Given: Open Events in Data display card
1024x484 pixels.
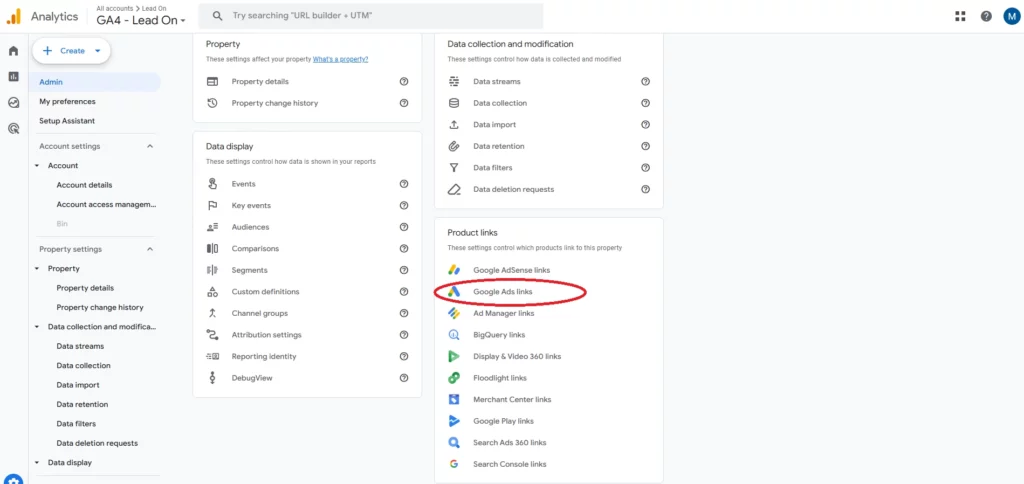Looking at the screenshot, I should (x=244, y=184).
